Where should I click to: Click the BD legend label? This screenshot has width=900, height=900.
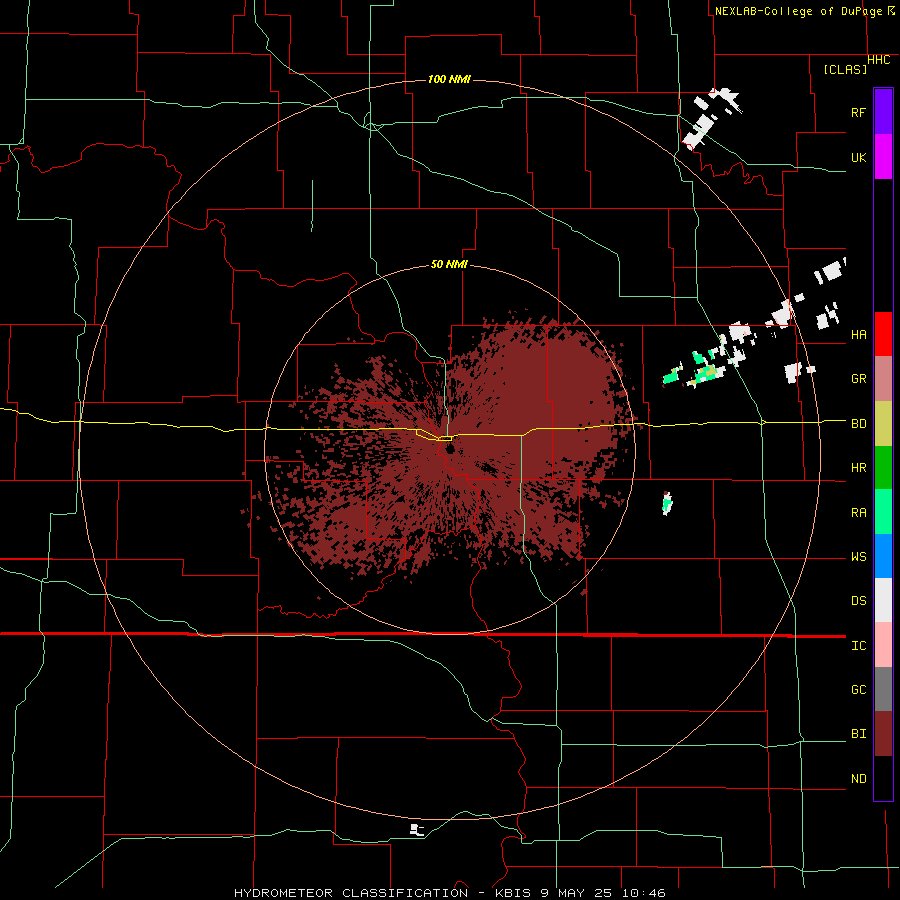(858, 424)
